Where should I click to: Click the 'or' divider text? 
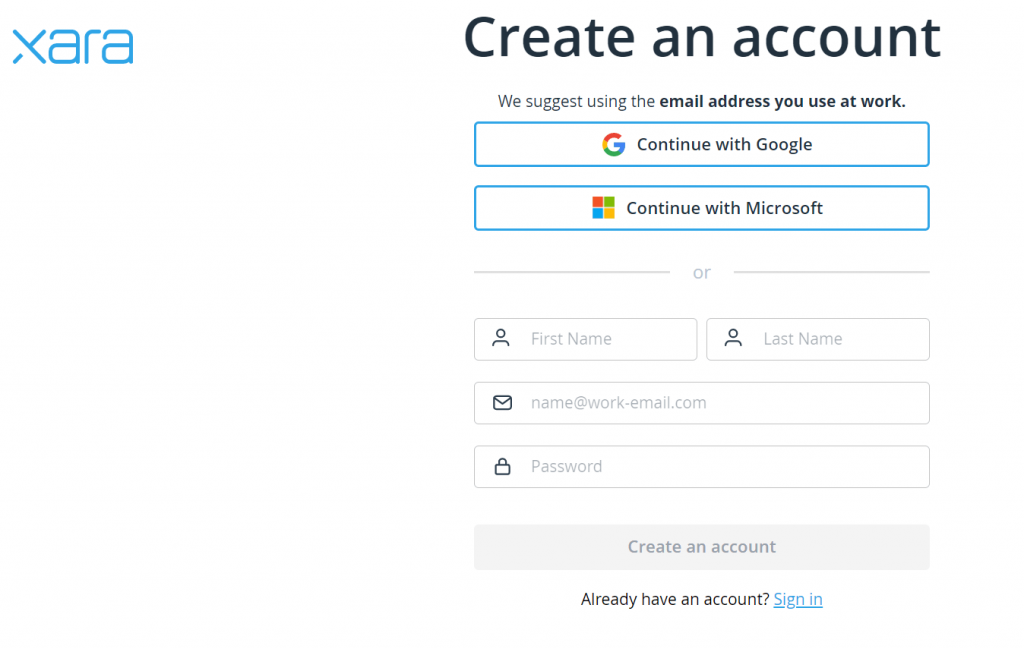(701, 272)
